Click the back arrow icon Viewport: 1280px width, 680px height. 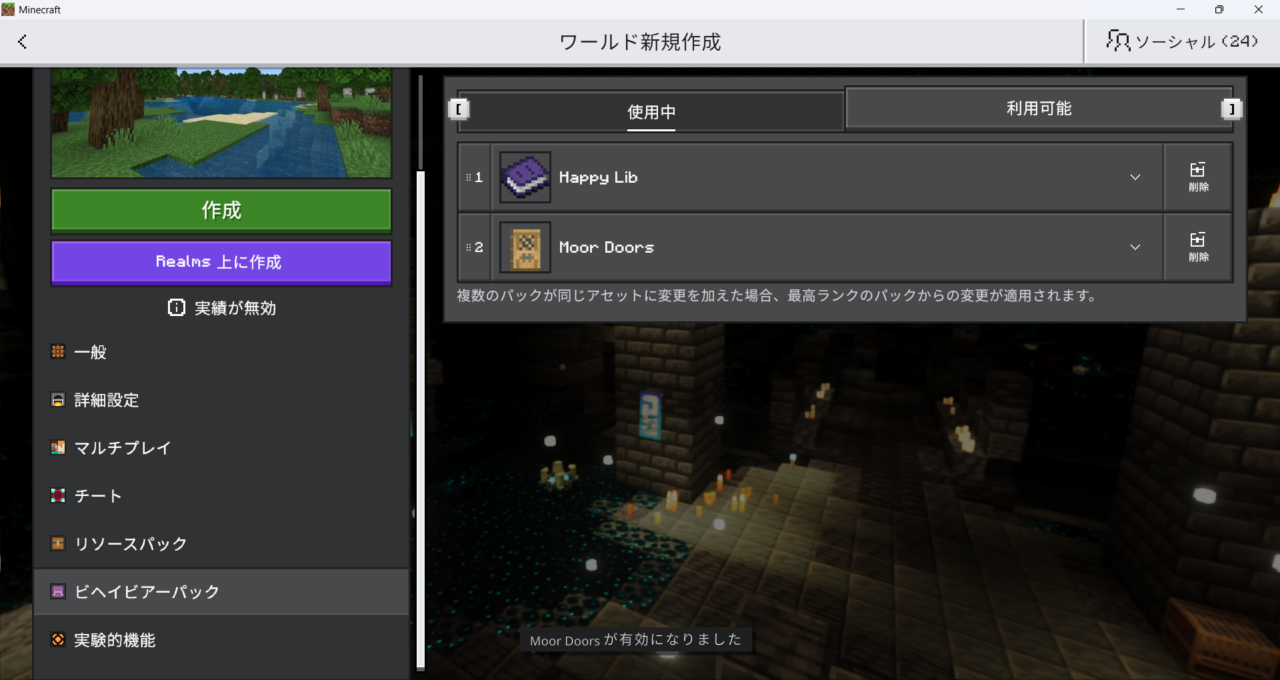(22, 42)
